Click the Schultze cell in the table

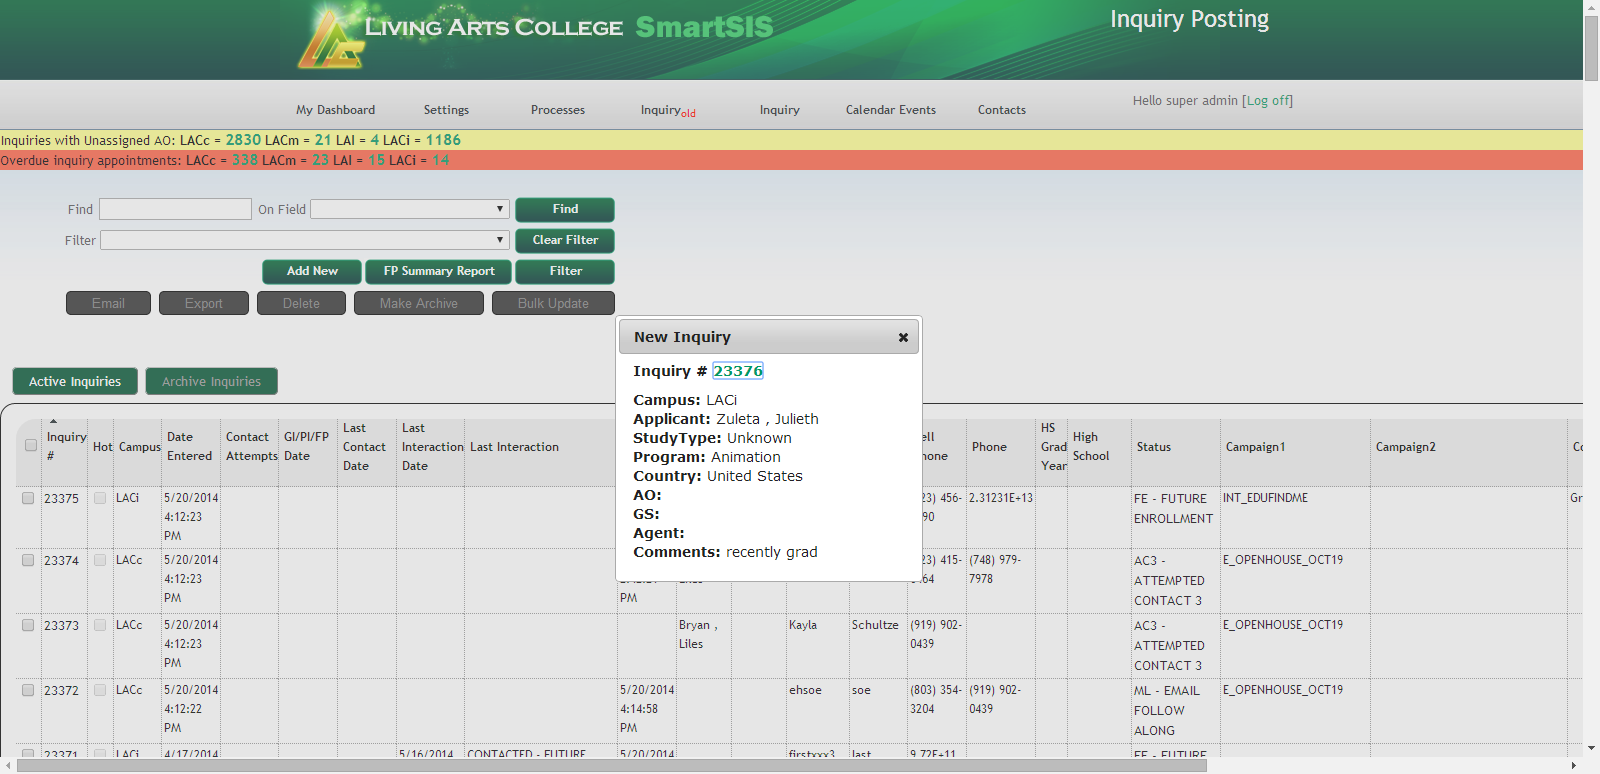click(x=875, y=625)
